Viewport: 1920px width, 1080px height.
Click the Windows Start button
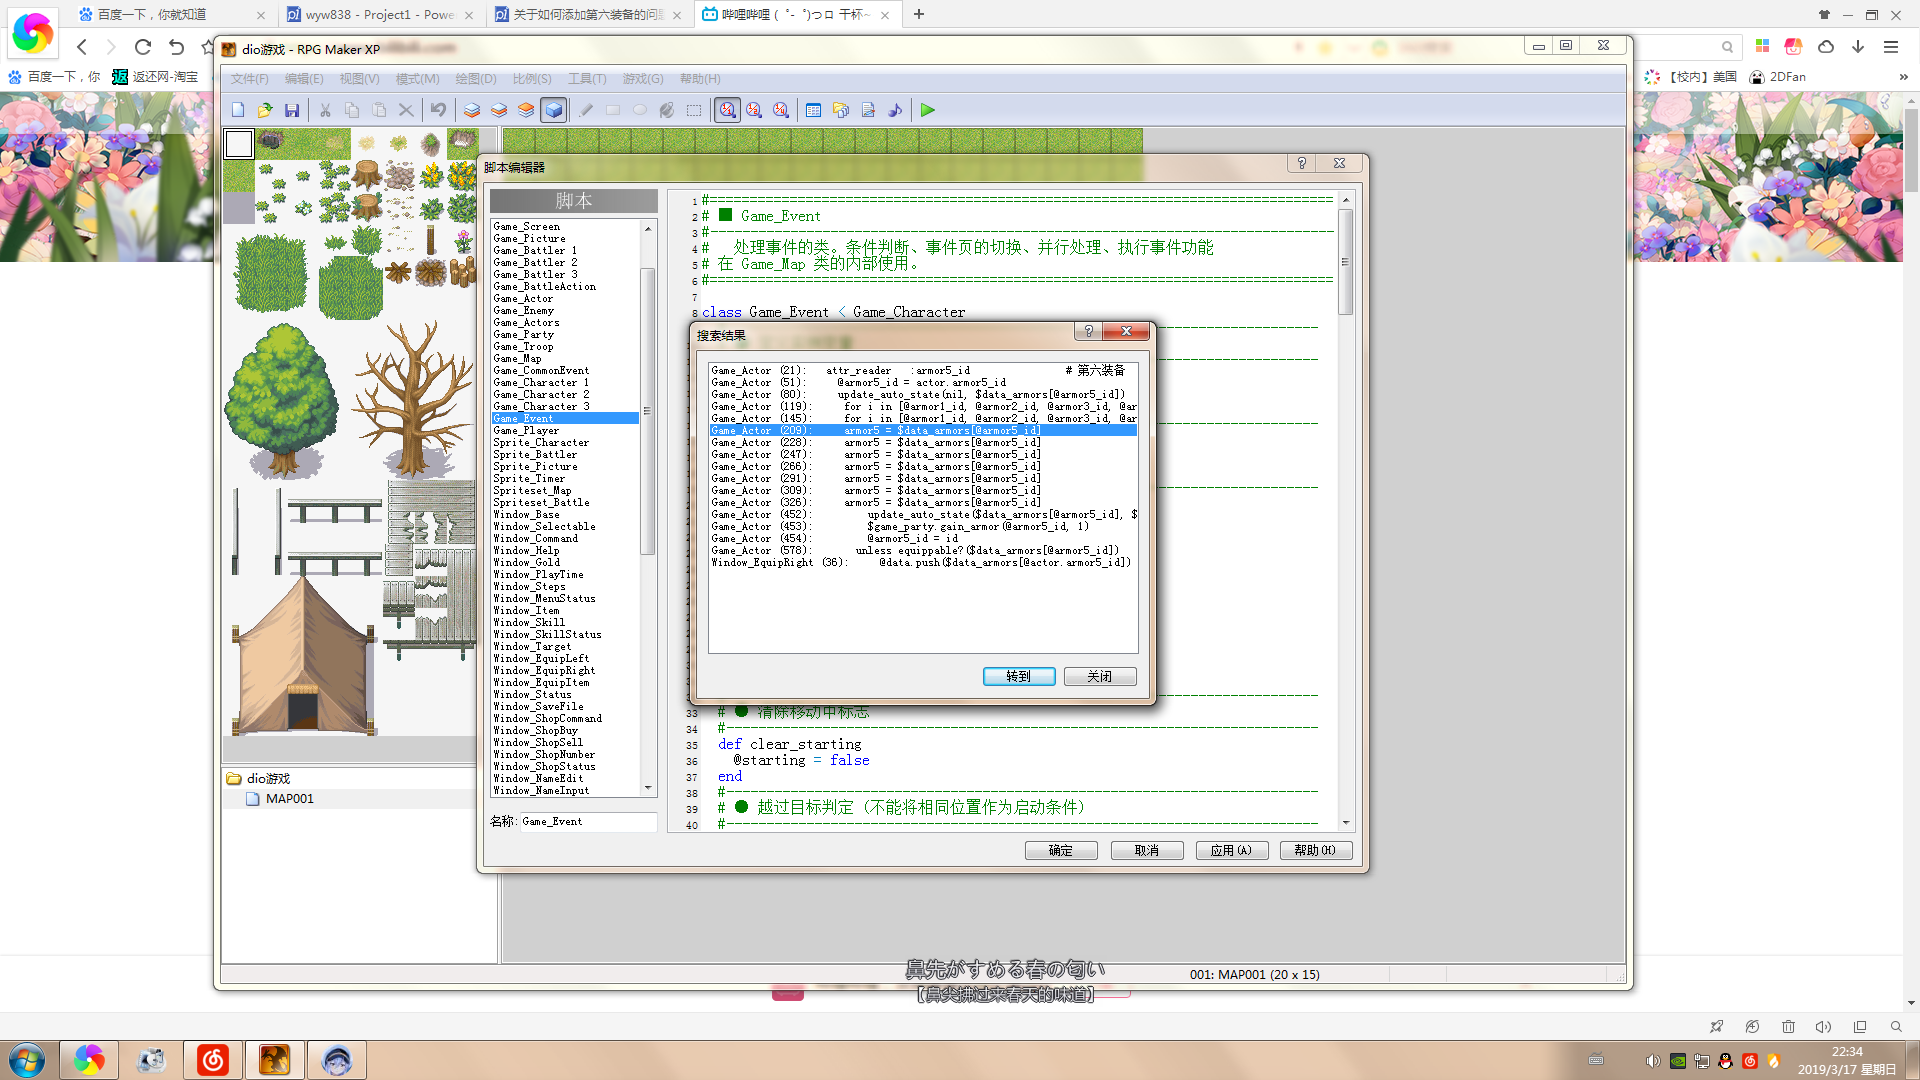[27, 1060]
